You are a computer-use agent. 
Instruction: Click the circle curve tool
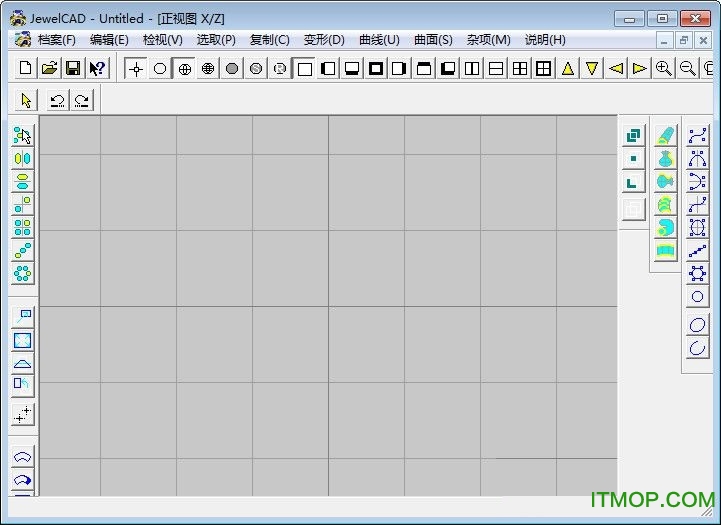pos(698,297)
